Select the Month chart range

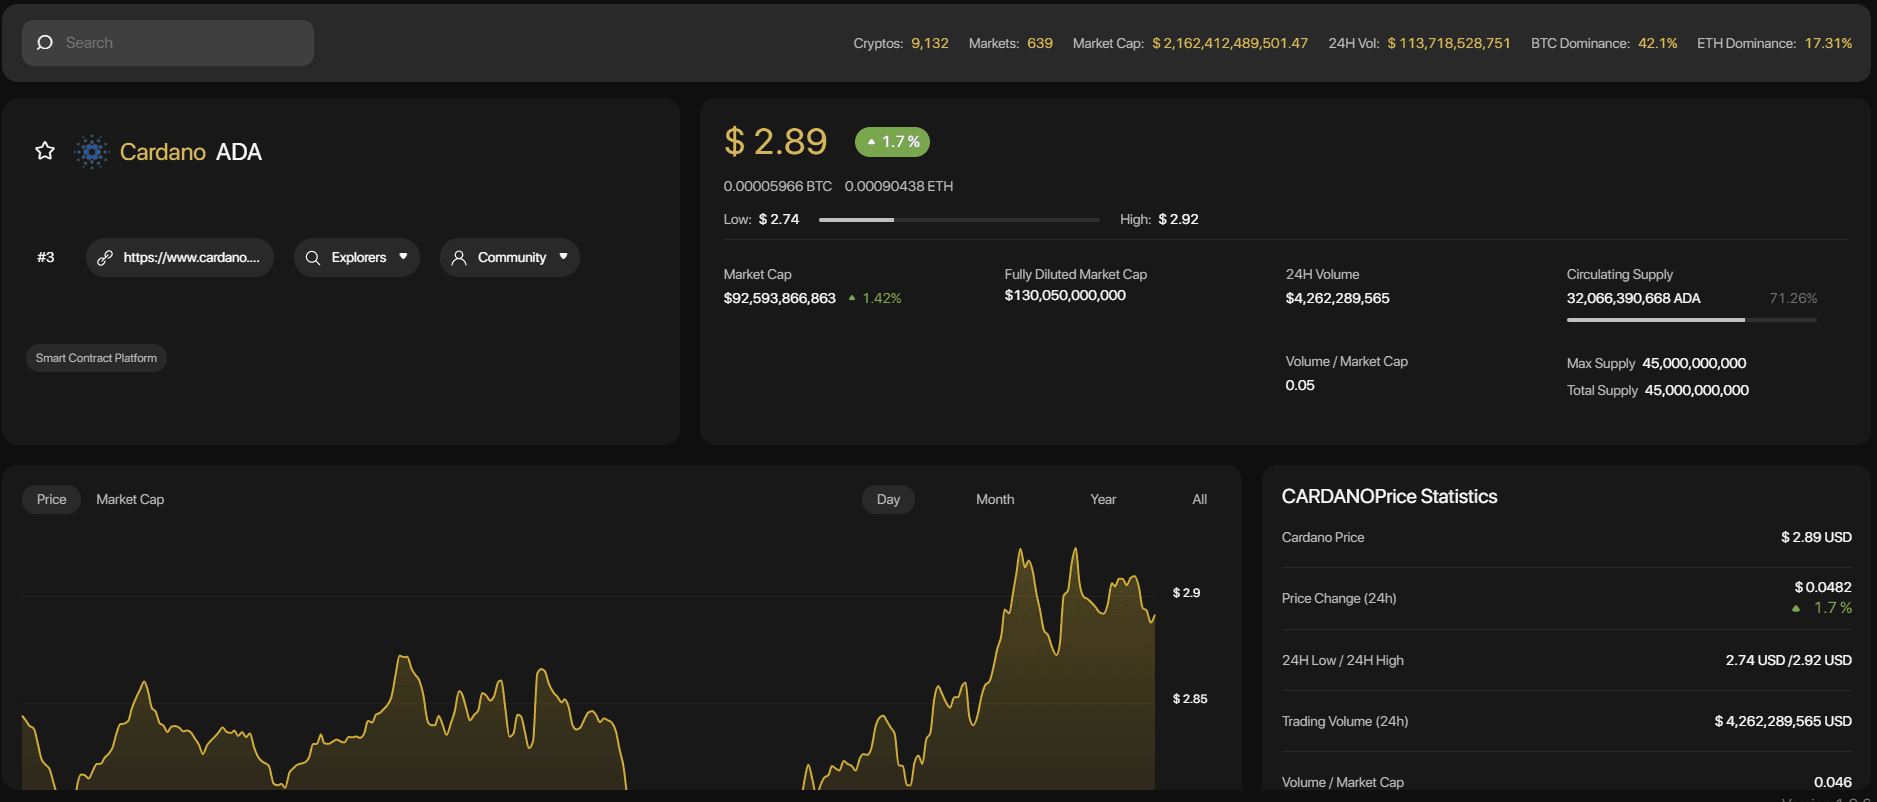(x=995, y=499)
